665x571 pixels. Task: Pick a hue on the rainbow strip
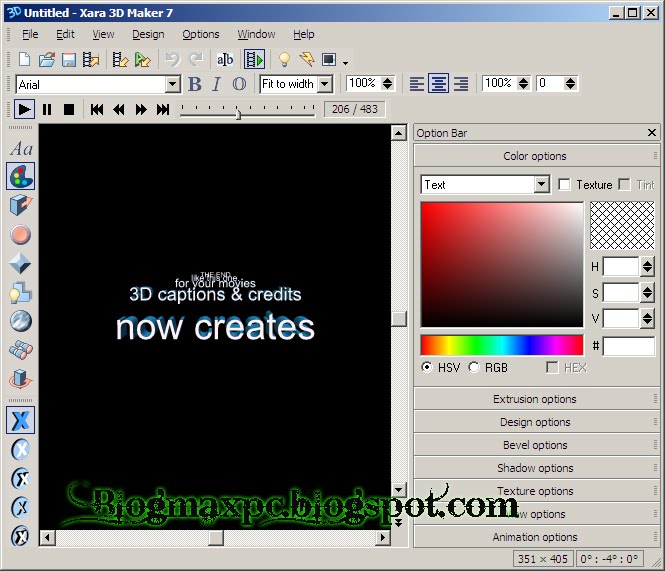pos(502,345)
